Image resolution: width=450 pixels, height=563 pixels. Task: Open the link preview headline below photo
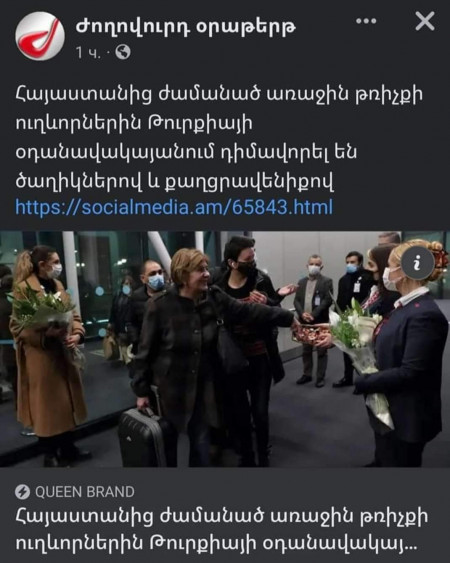click(x=222, y=530)
